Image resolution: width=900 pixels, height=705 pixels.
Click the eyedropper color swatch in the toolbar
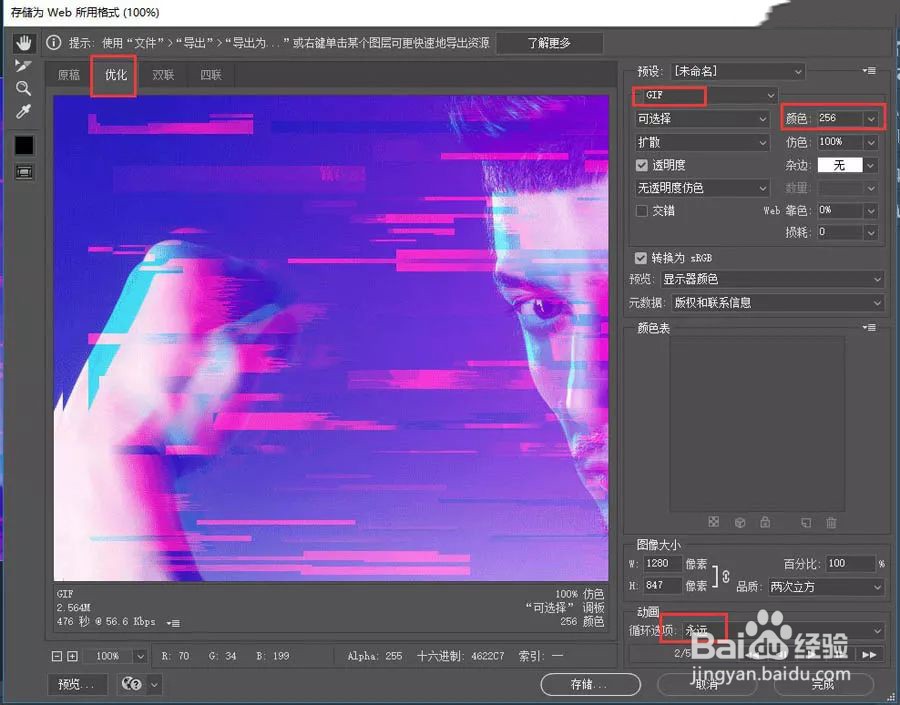pyautogui.click(x=24, y=144)
